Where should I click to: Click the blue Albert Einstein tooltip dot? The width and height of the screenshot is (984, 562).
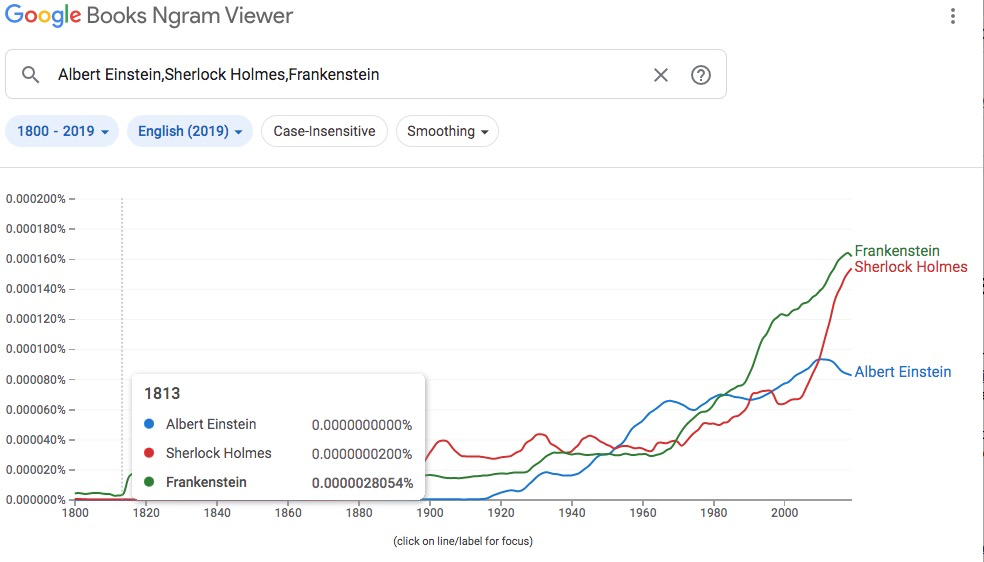tap(149, 424)
